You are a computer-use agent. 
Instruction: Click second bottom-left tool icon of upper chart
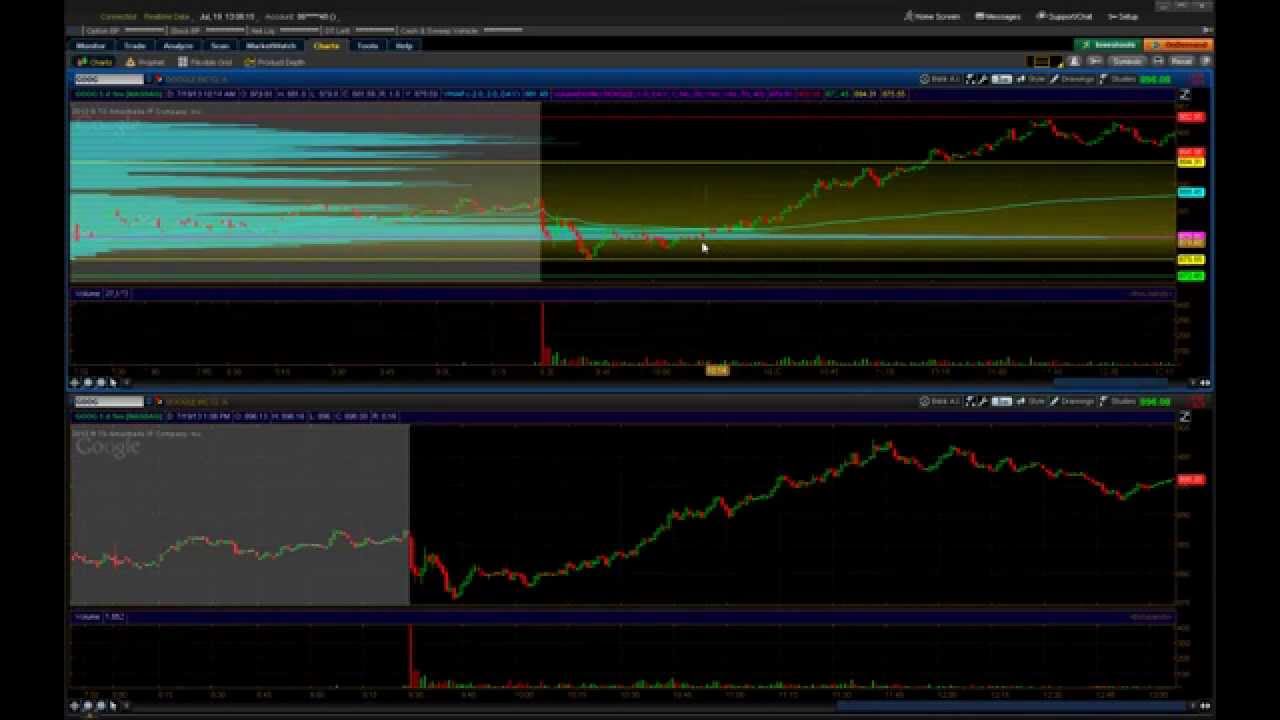tap(88, 382)
